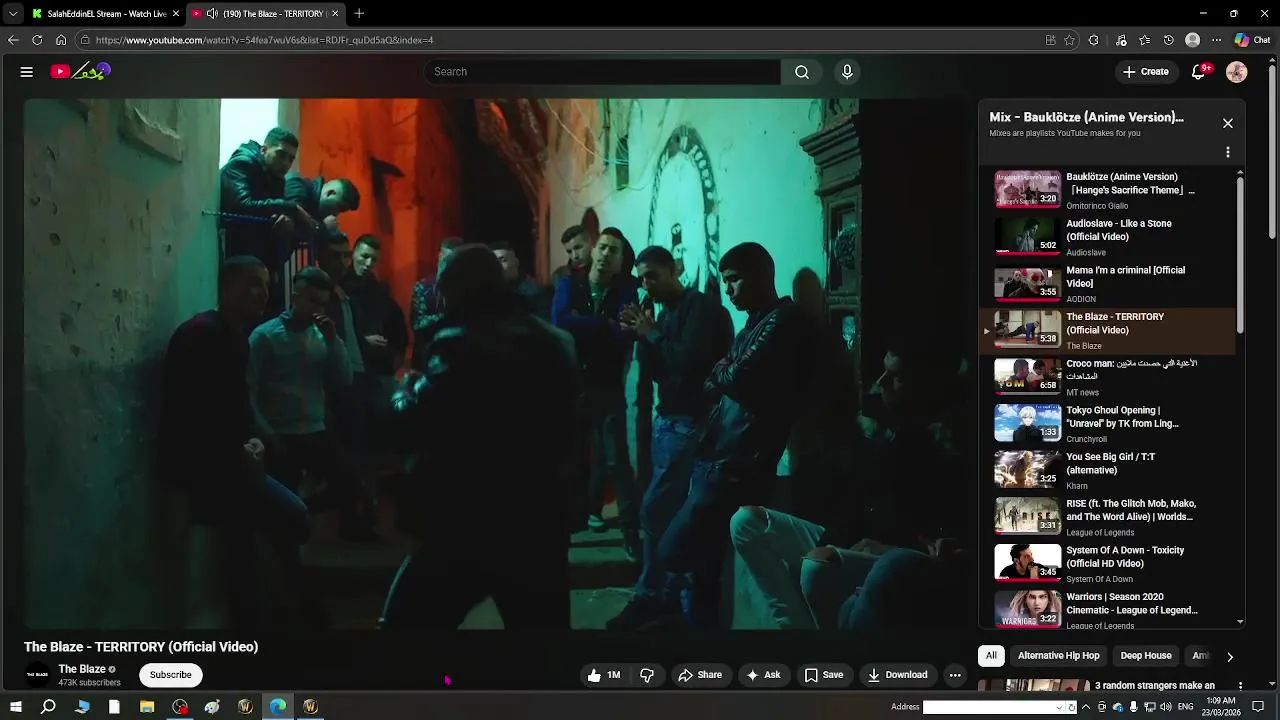Mute The Blaze tab via speaker icon
Screen dimensions: 1280x720
212,14
